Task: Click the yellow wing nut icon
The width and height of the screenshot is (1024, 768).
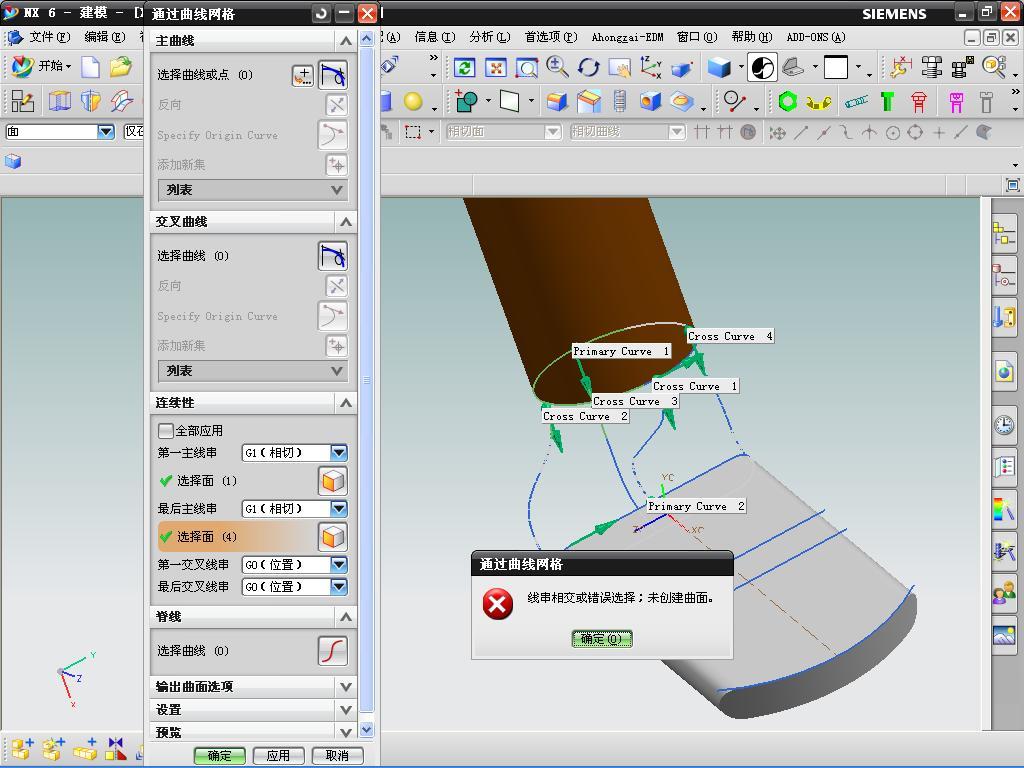Action: (818, 102)
